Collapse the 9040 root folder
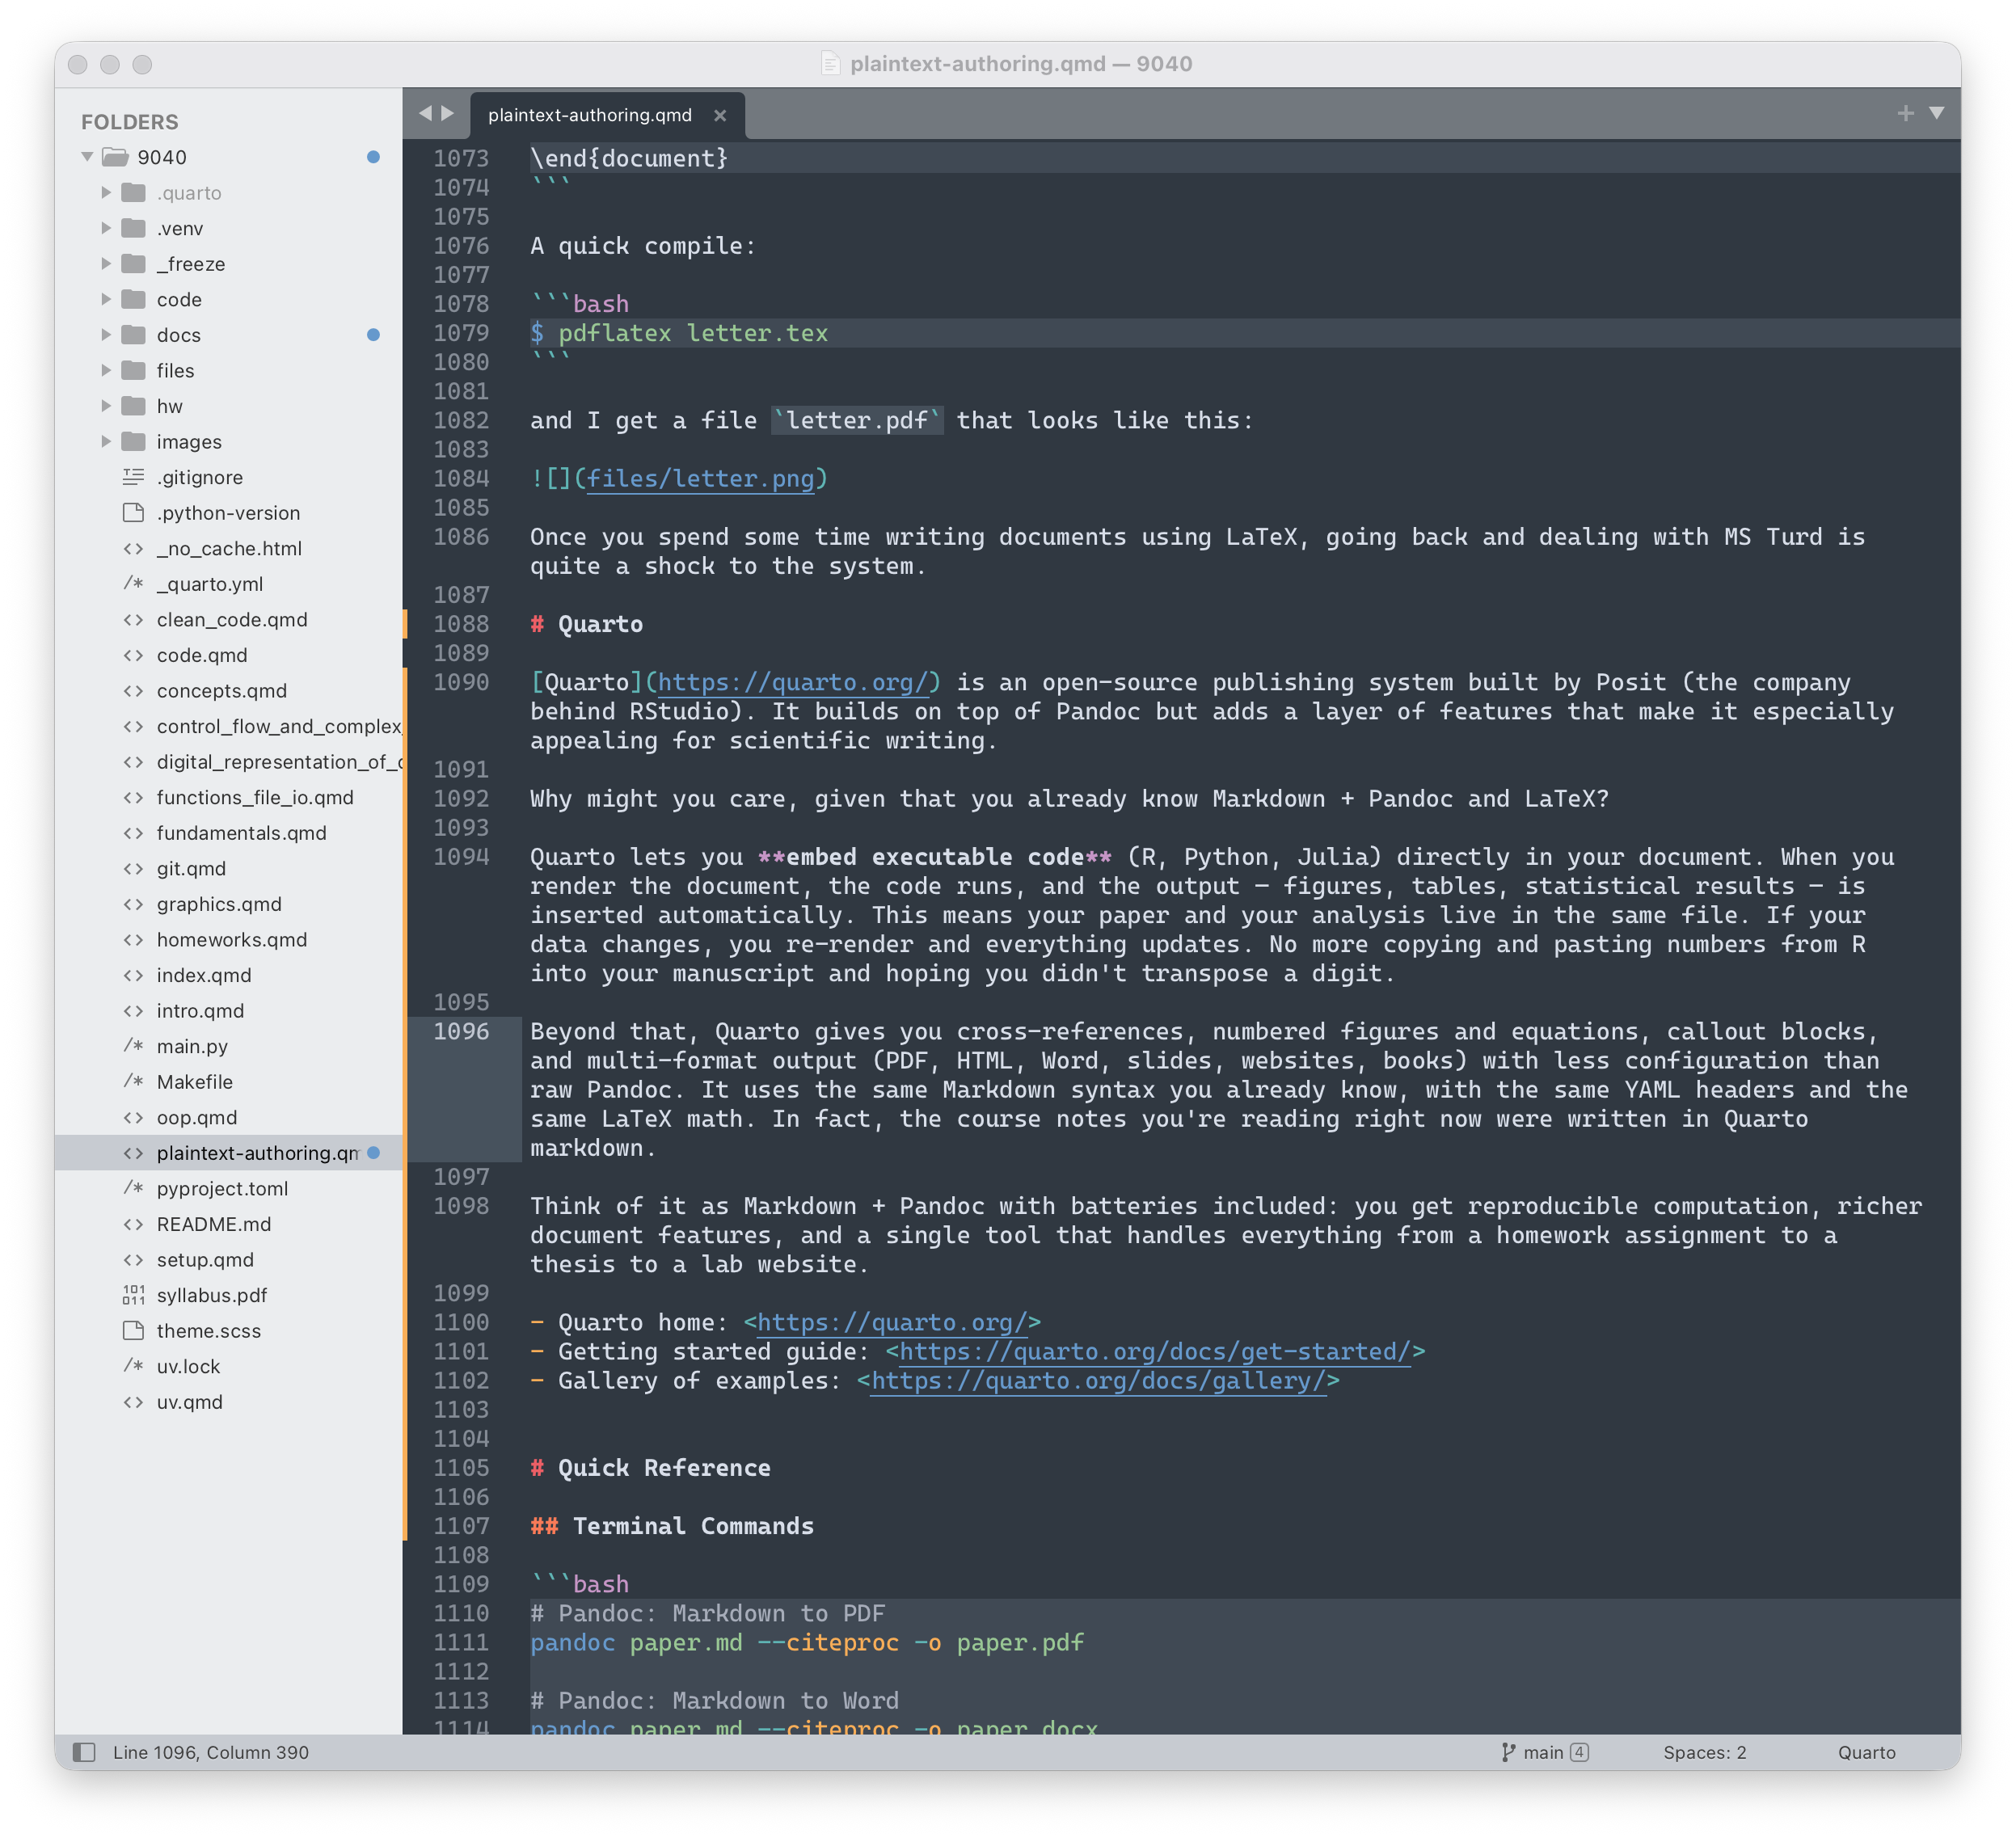The height and width of the screenshot is (1838, 2016). [x=88, y=157]
